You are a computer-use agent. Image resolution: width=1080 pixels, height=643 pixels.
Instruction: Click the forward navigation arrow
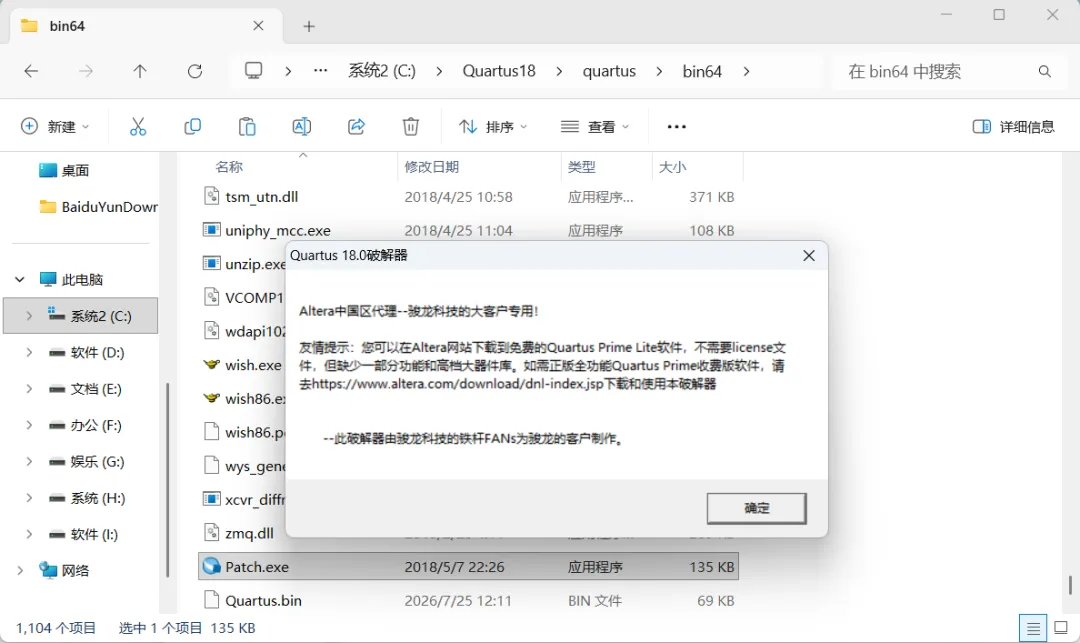click(x=85, y=71)
